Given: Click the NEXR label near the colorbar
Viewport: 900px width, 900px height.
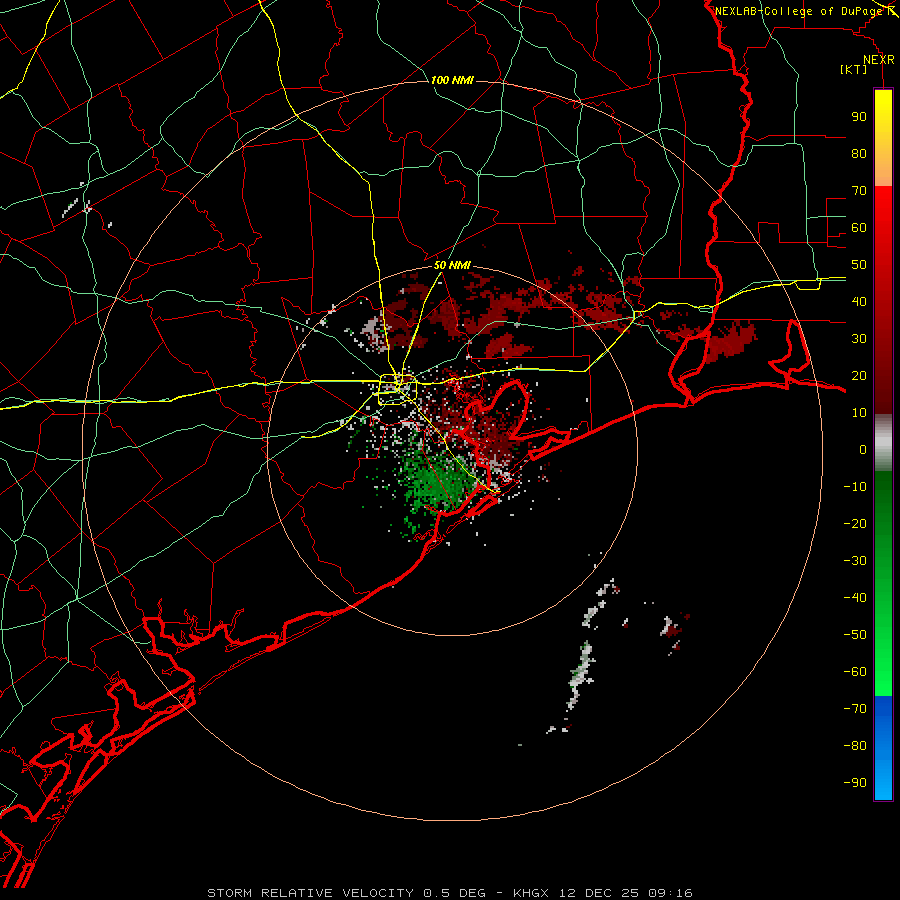Looking at the screenshot, I should coord(879,60).
